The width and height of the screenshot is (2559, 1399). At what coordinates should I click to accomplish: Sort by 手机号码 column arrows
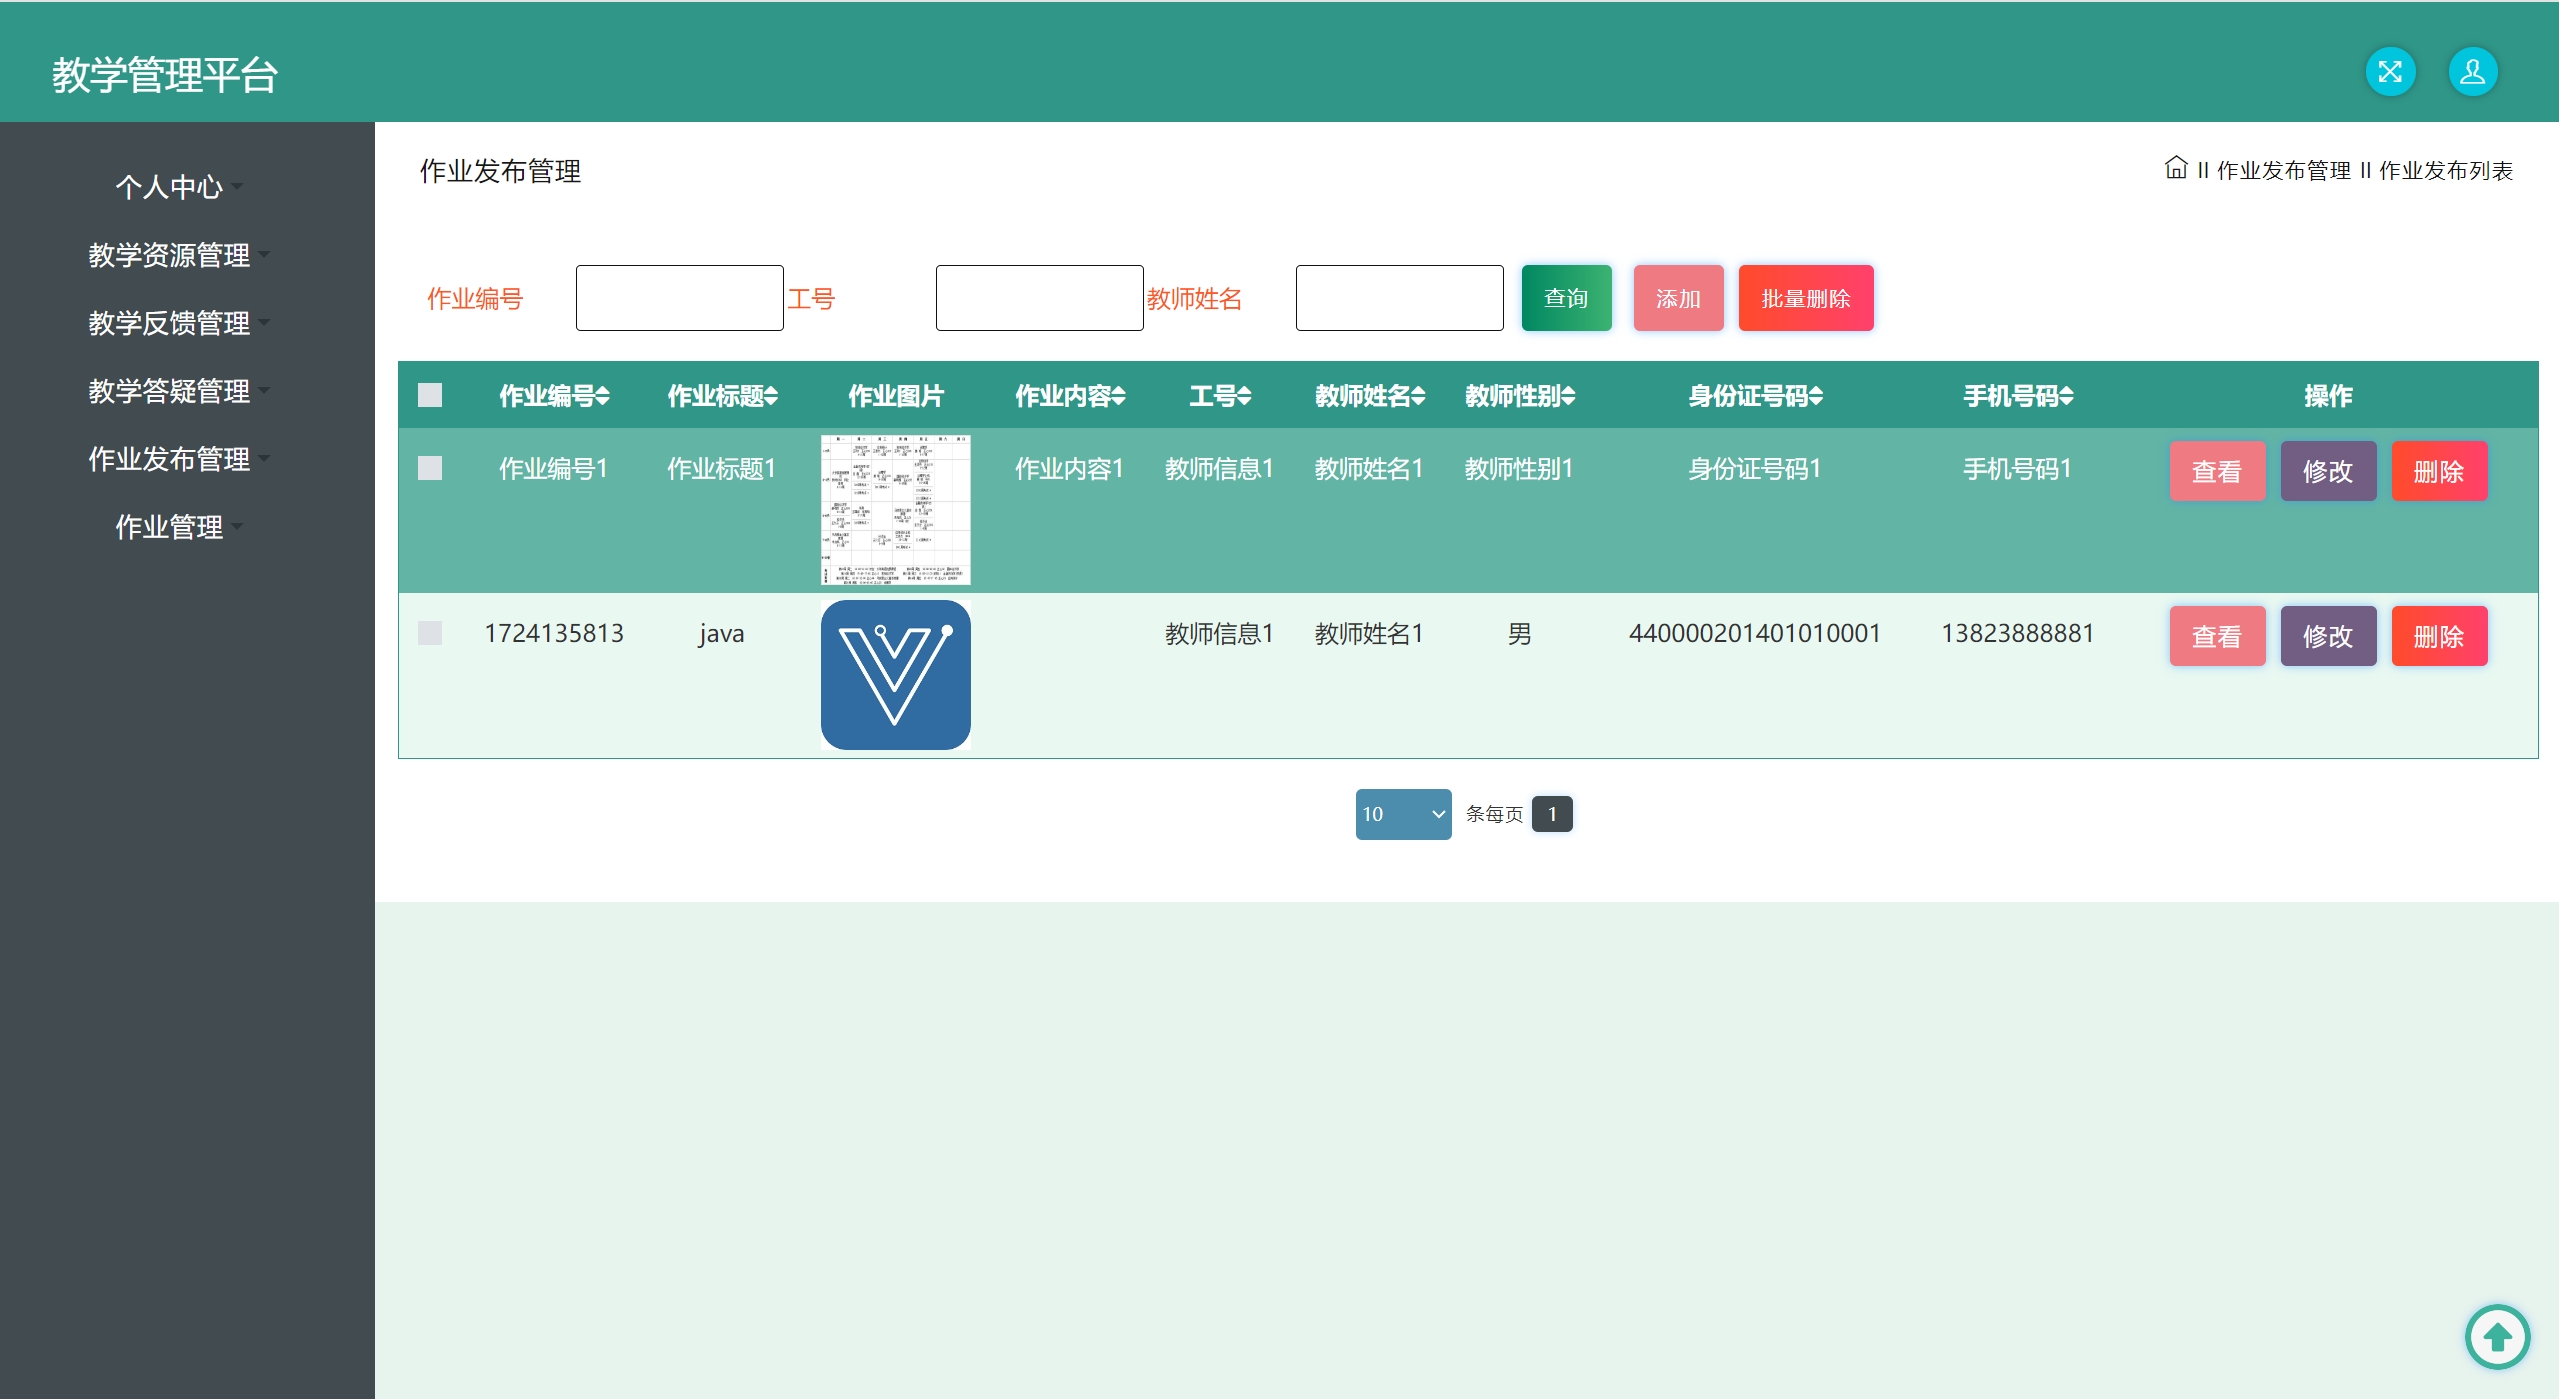[x=2066, y=396]
